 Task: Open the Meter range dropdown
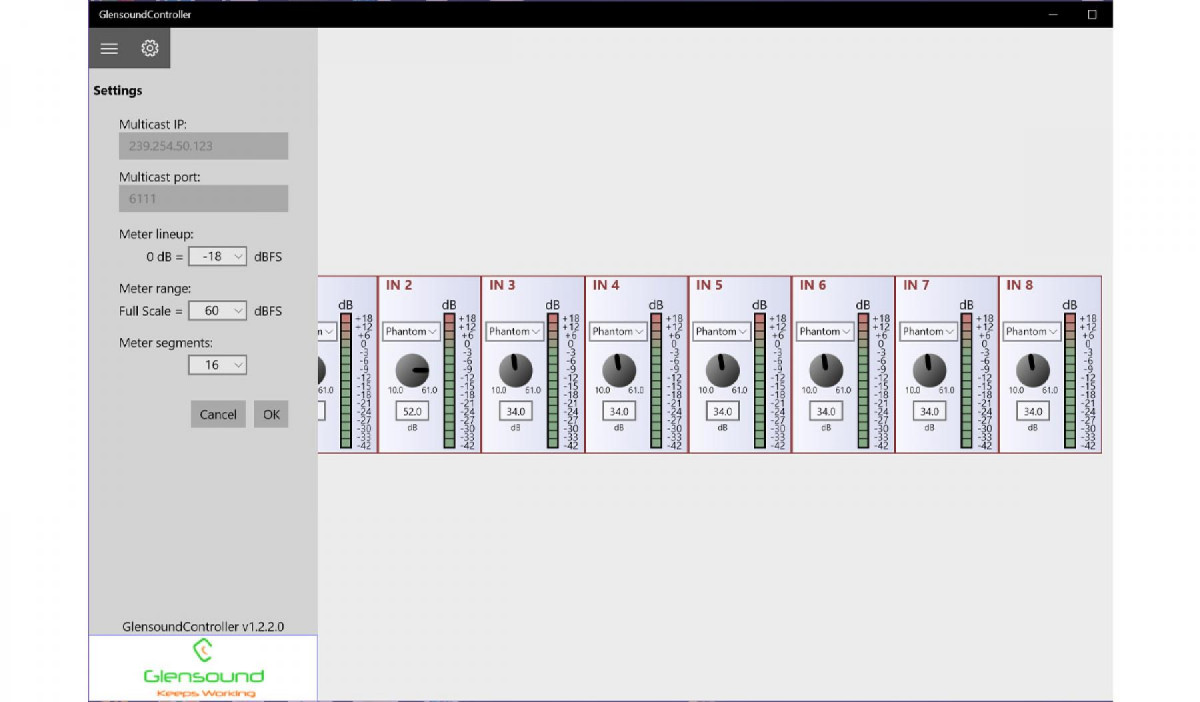coord(217,311)
